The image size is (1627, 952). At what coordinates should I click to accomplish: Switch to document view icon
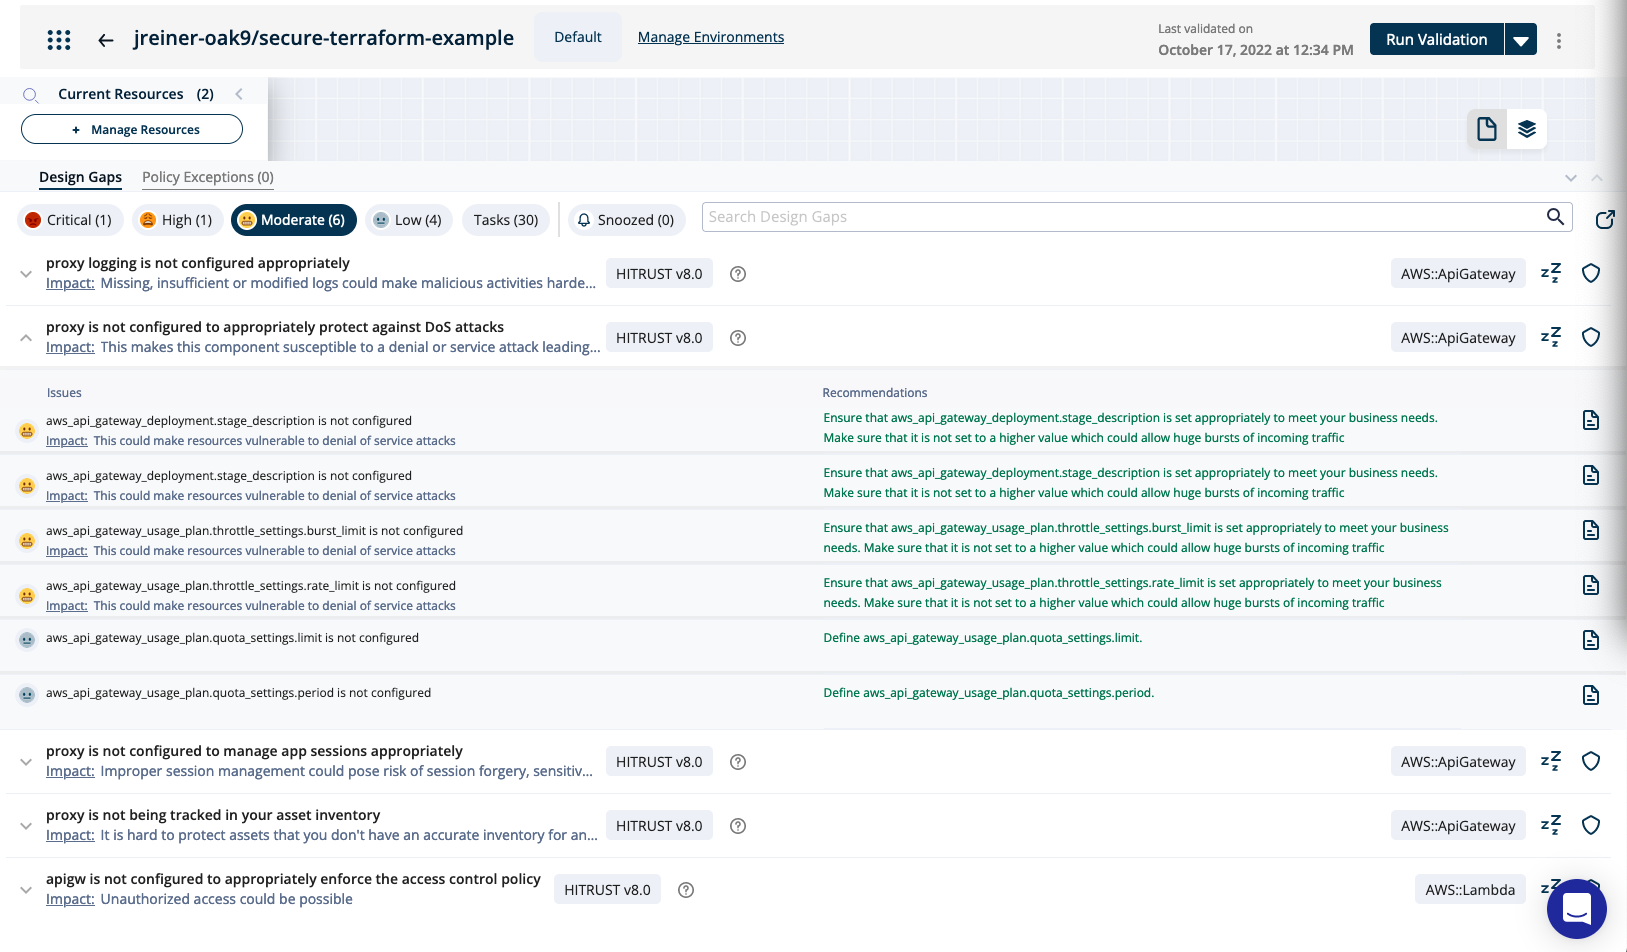click(x=1487, y=129)
